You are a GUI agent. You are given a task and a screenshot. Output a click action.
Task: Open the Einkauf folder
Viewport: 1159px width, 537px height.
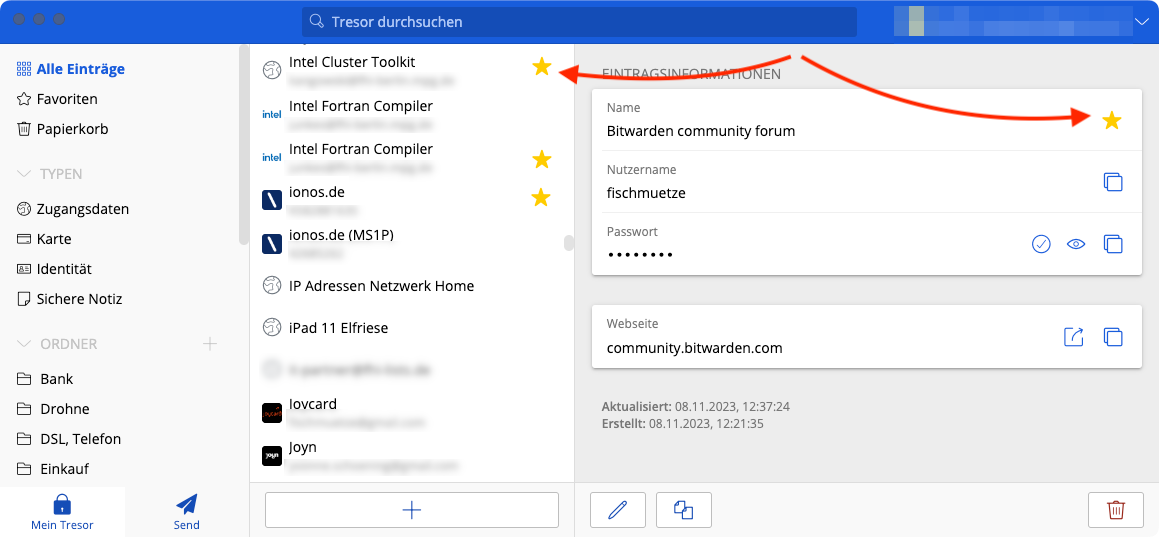click(x=53, y=469)
